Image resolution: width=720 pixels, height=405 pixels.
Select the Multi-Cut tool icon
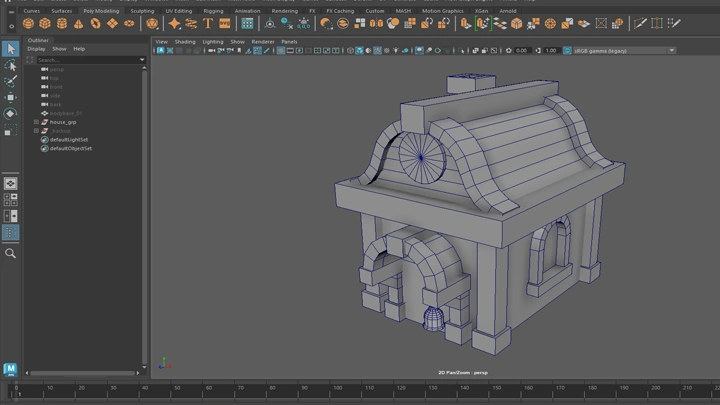[x=640, y=23]
